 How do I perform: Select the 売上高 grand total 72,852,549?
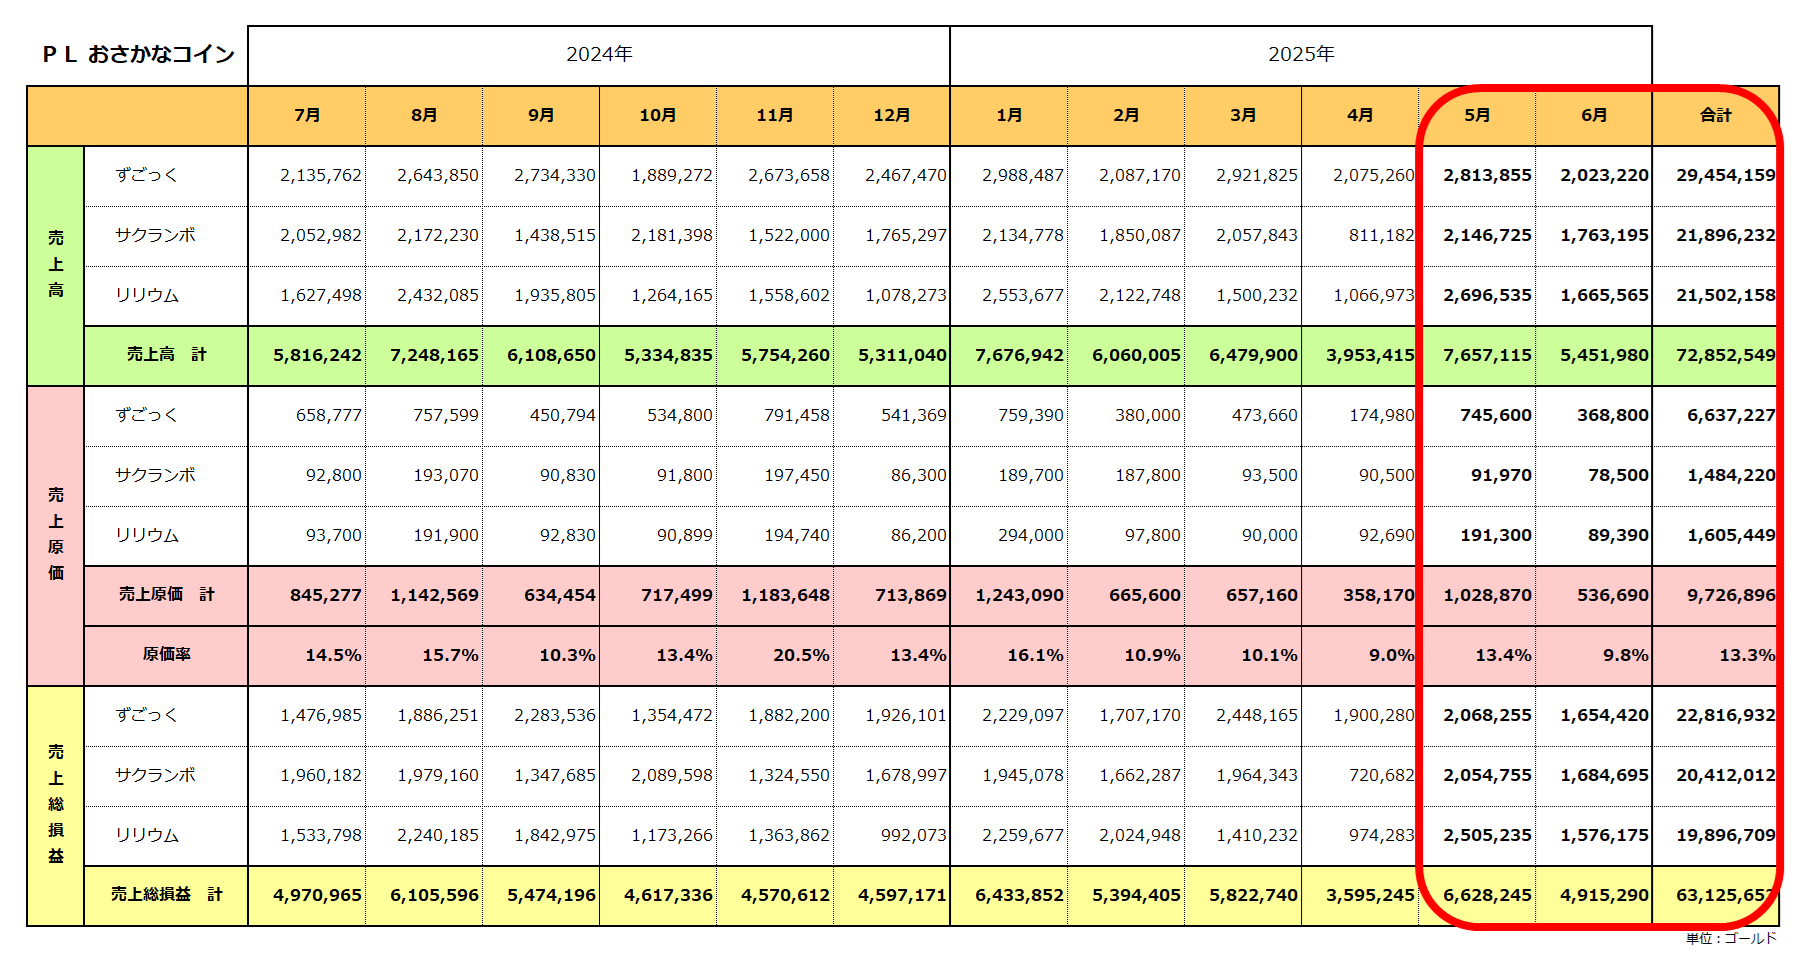pos(1725,355)
